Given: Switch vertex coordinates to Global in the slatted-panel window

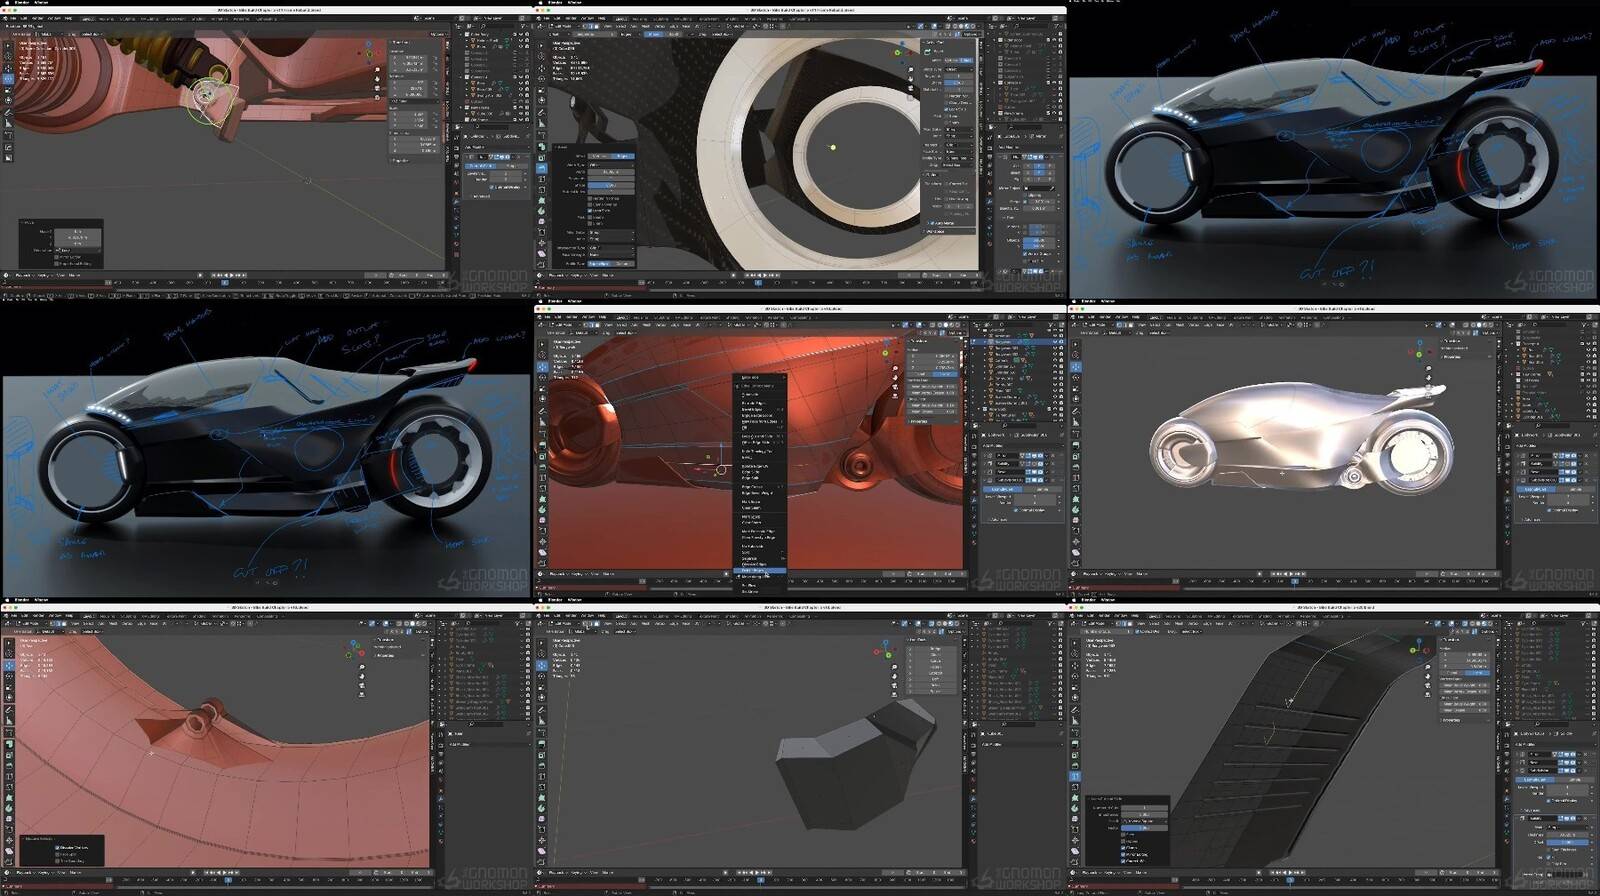Looking at the screenshot, I should pyautogui.click(x=1451, y=673).
